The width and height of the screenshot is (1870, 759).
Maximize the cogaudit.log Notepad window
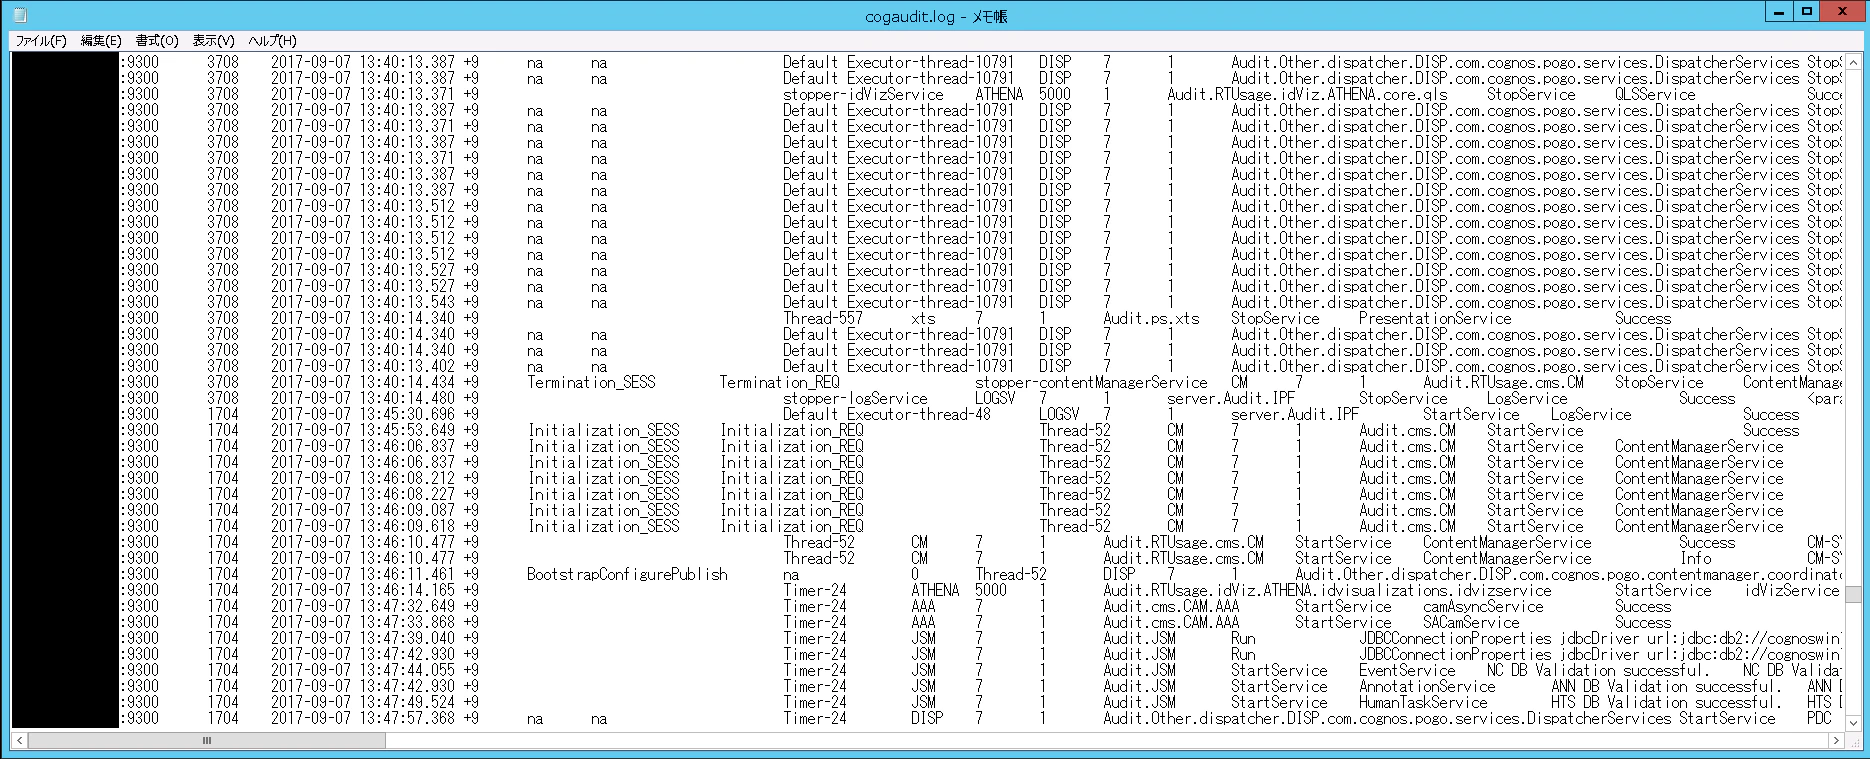pyautogui.click(x=1806, y=12)
